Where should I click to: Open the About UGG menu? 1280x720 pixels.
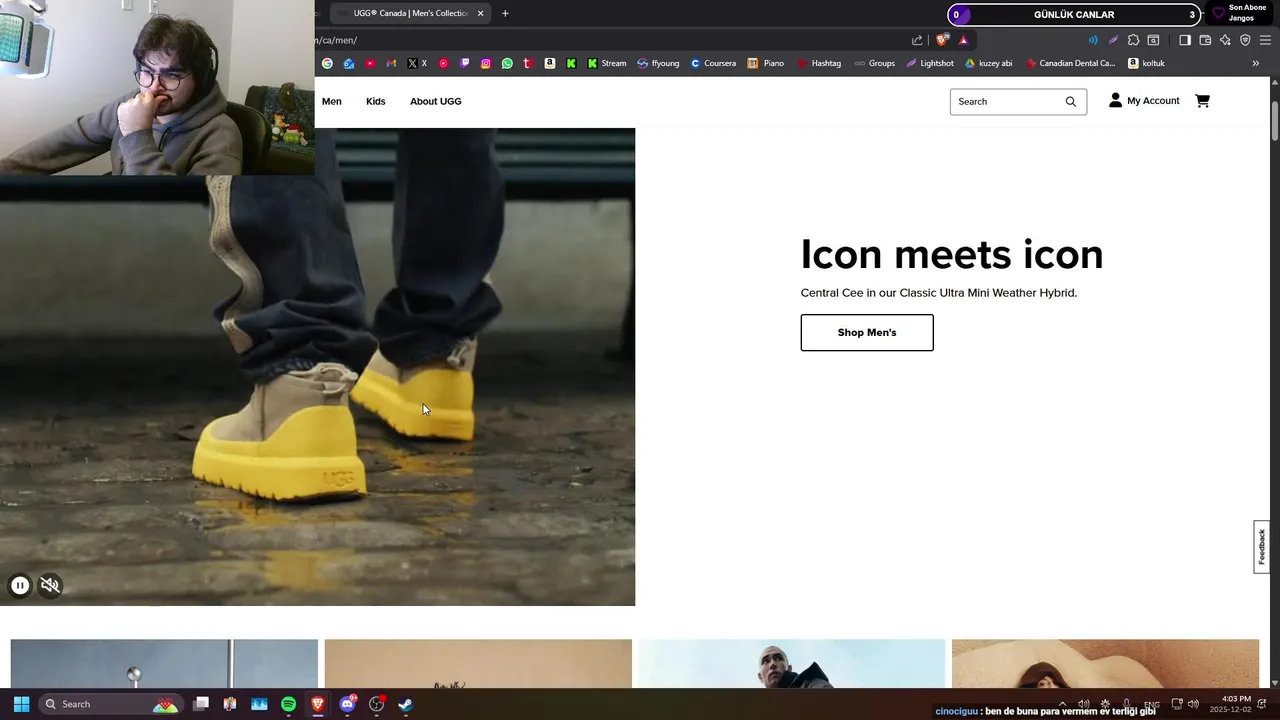pyautogui.click(x=435, y=101)
